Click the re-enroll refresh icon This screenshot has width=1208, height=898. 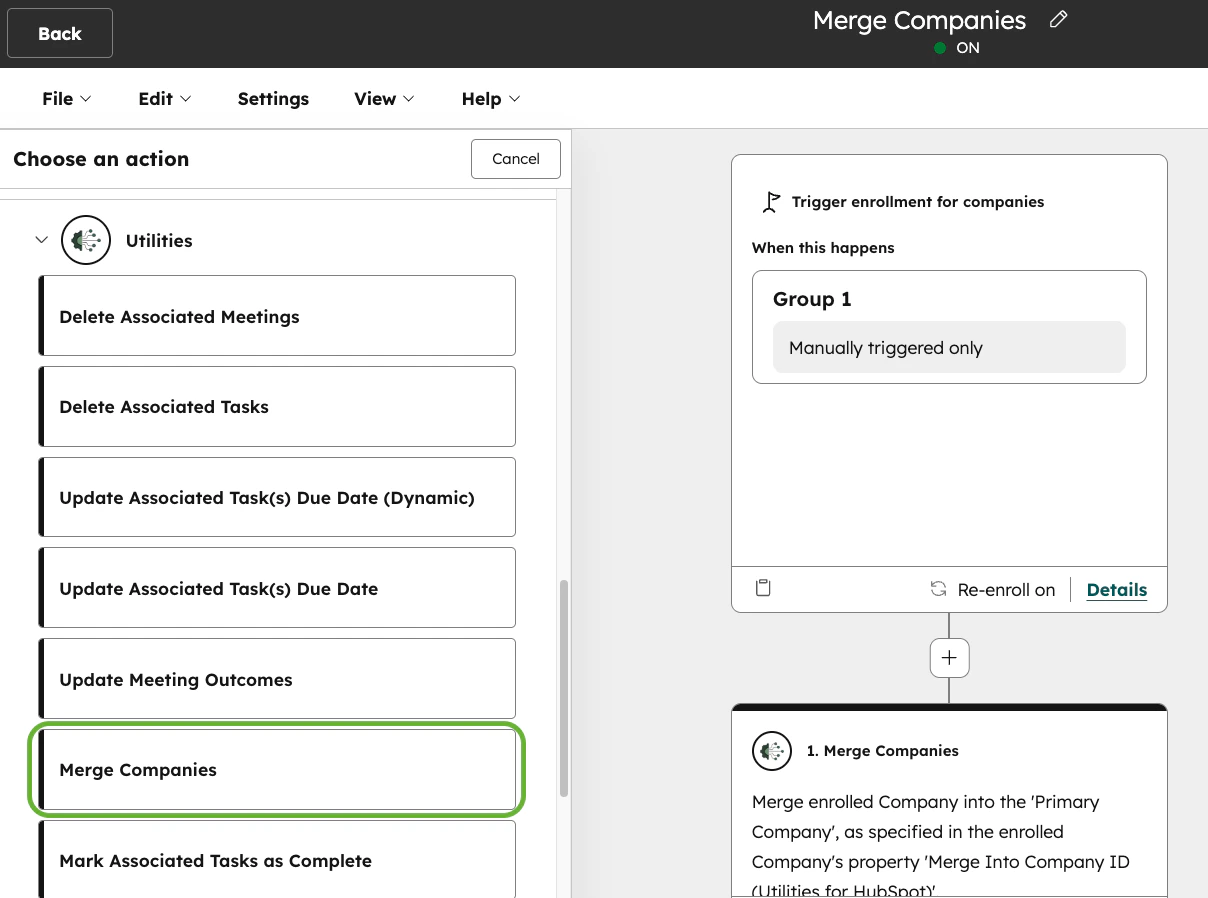tap(938, 589)
